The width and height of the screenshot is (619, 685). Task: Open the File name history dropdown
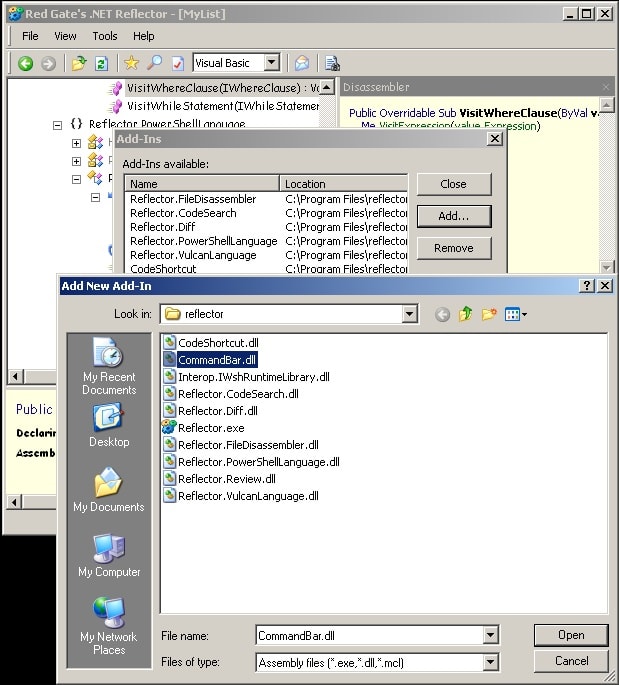(490, 635)
